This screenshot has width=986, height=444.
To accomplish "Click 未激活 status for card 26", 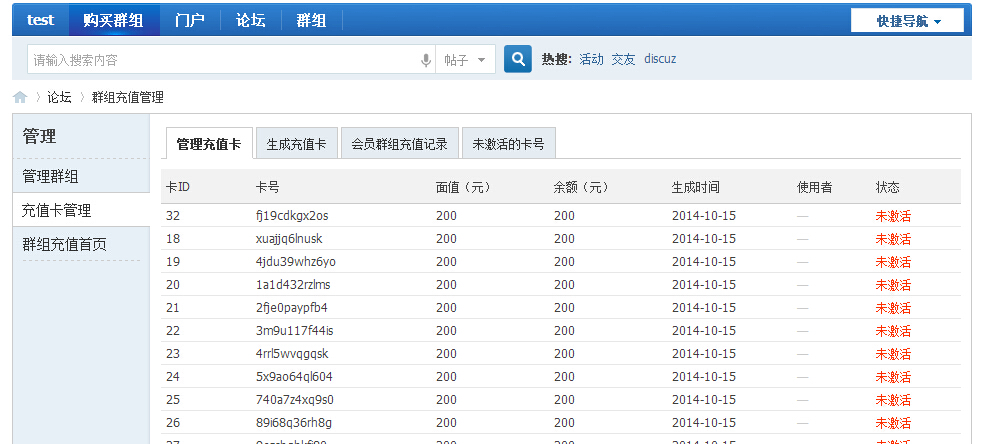I will pos(893,423).
